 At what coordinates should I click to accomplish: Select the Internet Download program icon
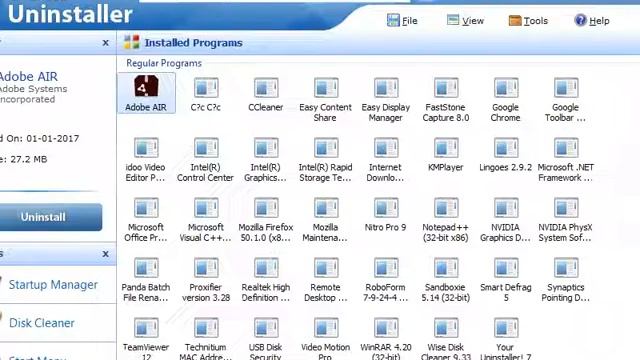click(386, 147)
